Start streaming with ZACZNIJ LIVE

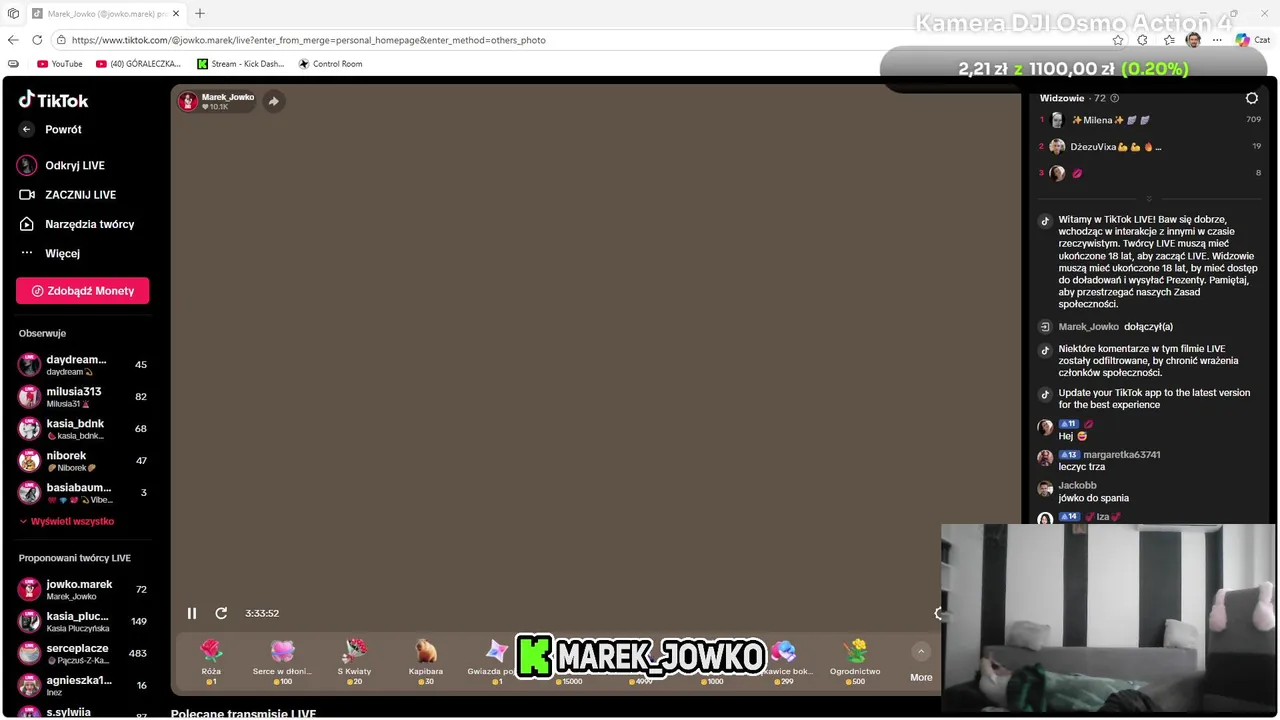pyautogui.click(x=67, y=195)
